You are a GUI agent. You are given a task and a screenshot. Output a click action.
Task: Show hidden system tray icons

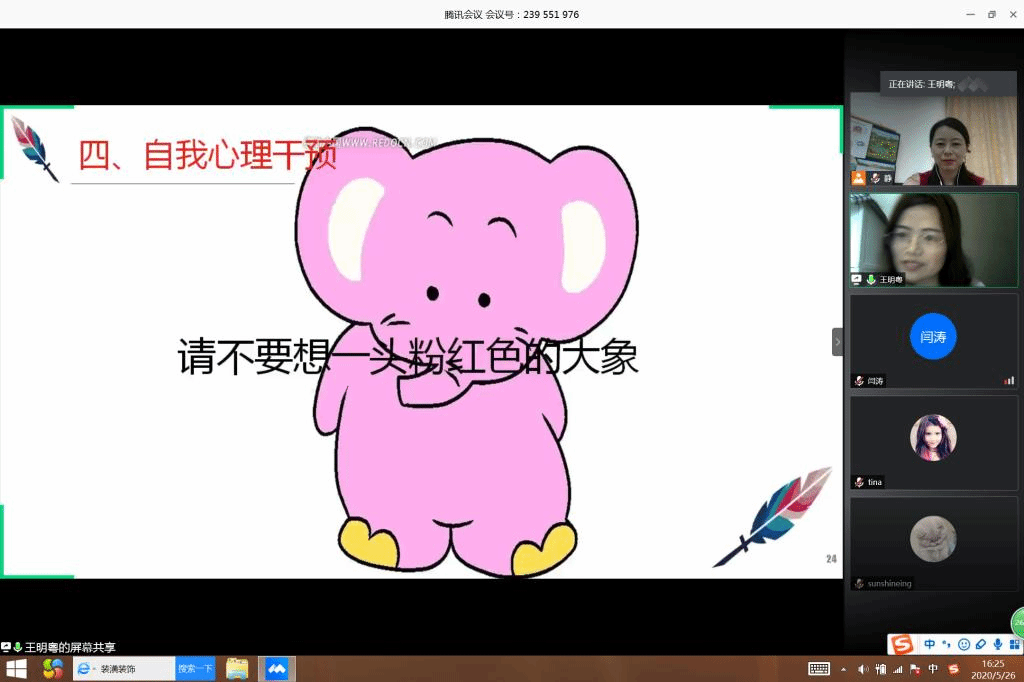pos(843,669)
